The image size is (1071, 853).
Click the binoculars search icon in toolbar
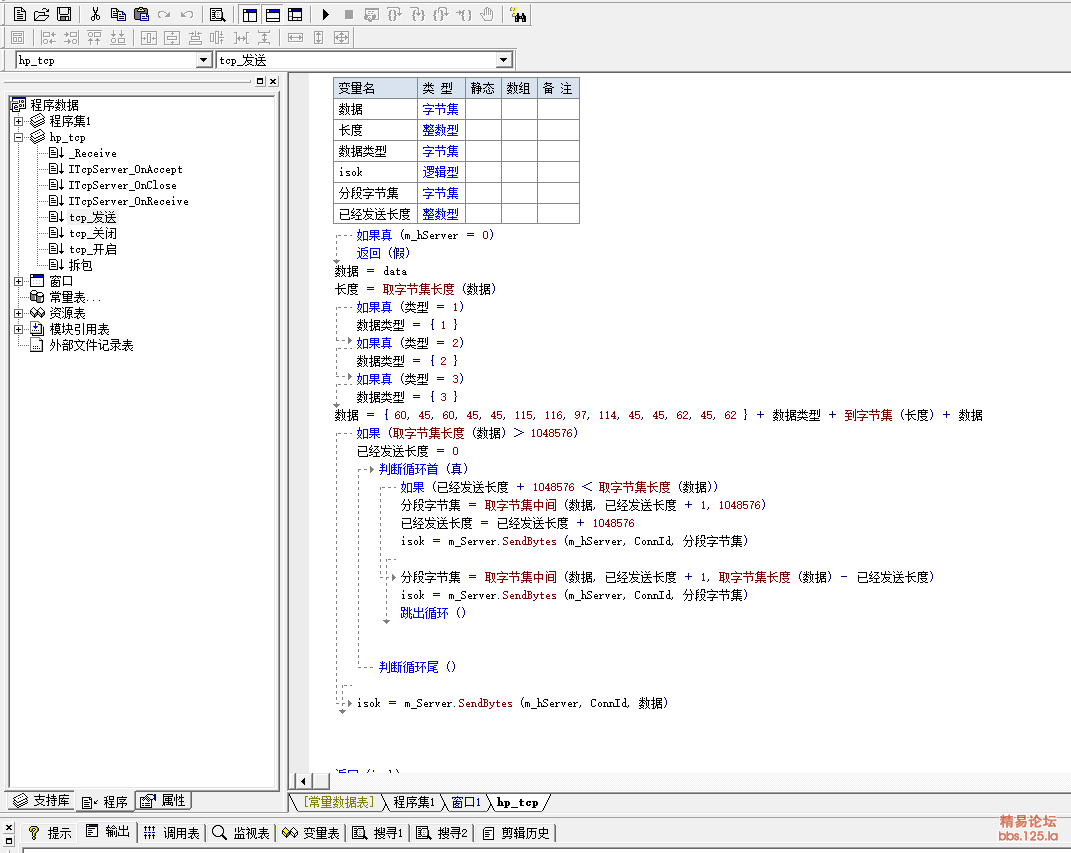pos(518,14)
